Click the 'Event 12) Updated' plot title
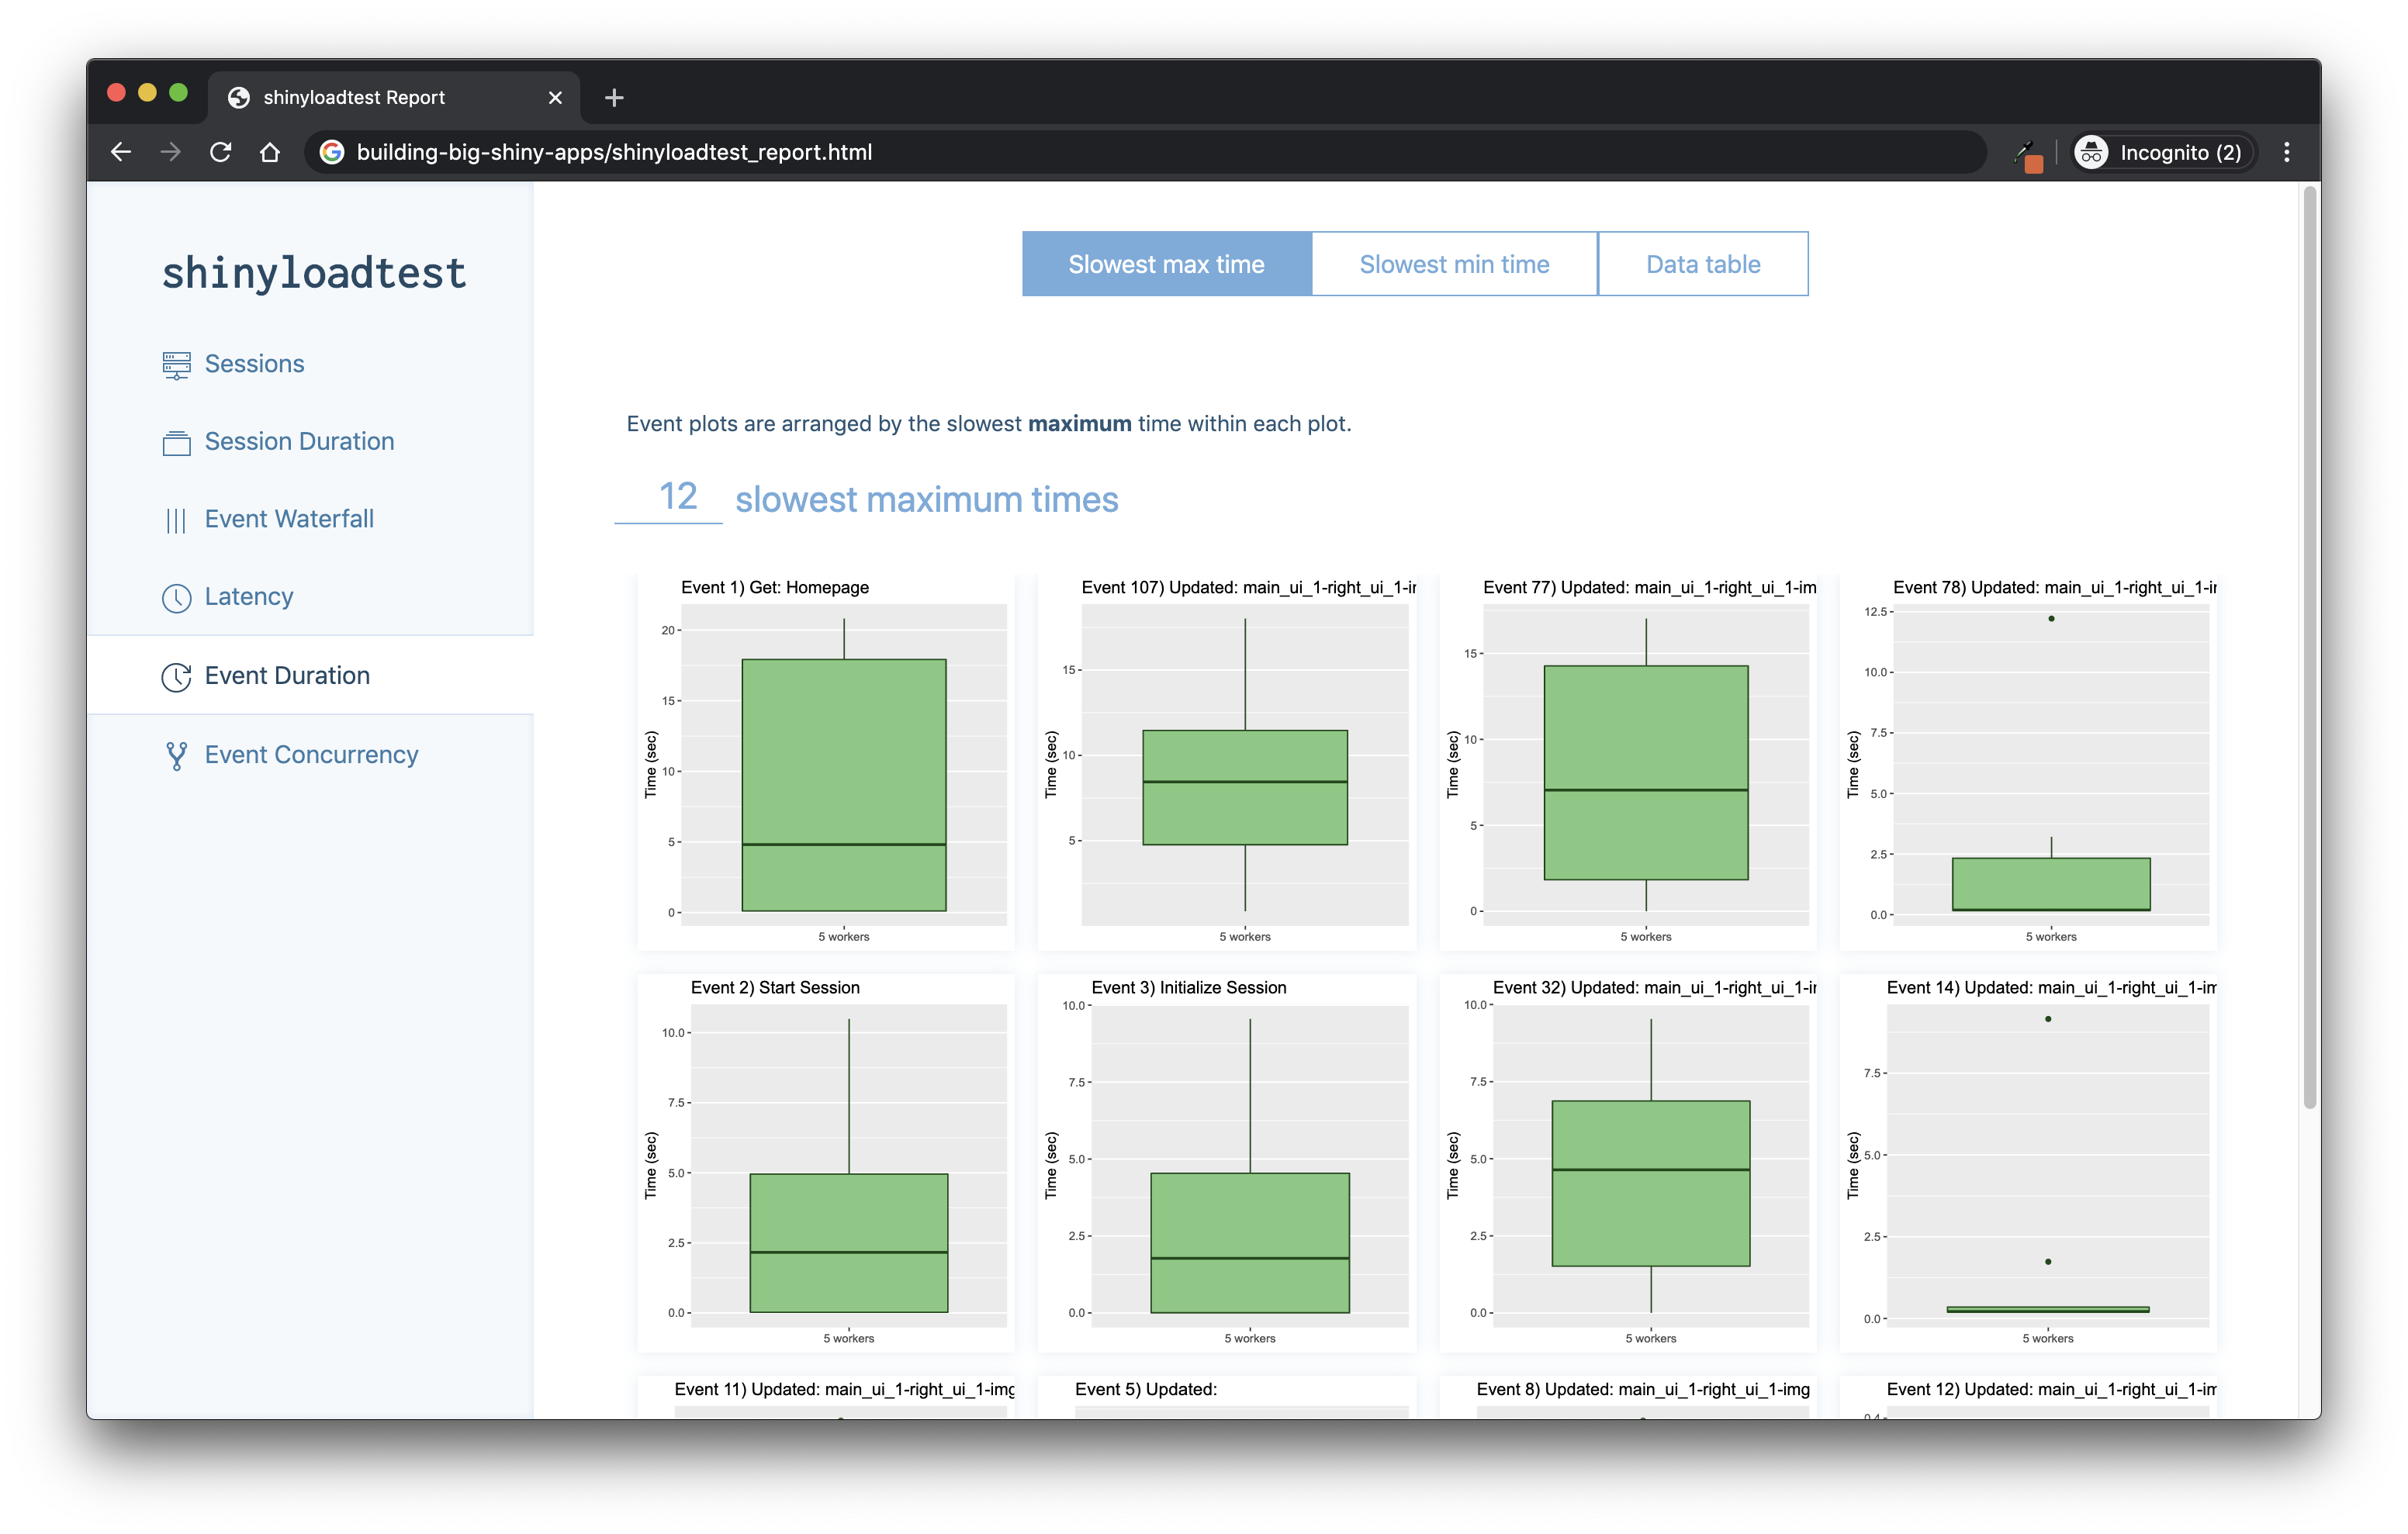Image resolution: width=2408 pixels, height=1534 pixels. (x=2051, y=1389)
